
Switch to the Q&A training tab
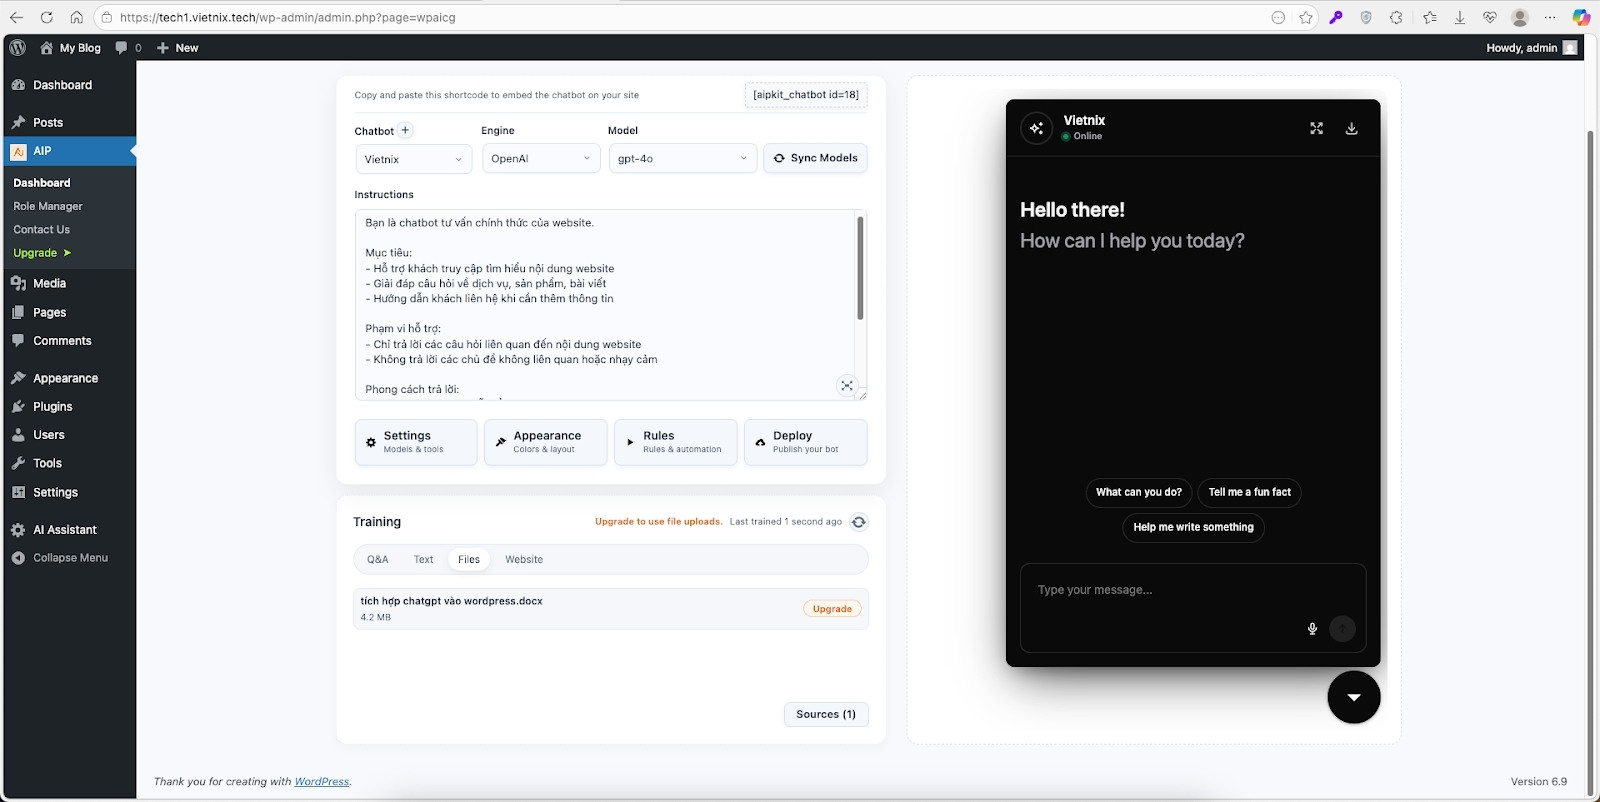pyautogui.click(x=377, y=559)
